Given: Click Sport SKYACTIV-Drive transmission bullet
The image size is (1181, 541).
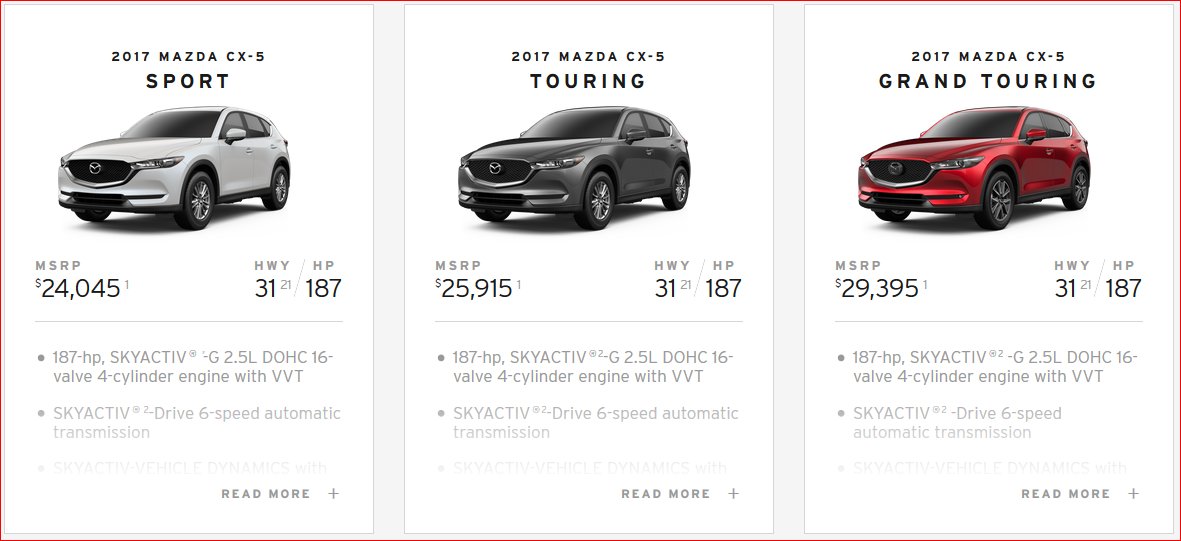Looking at the screenshot, I should [x=197, y=423].
